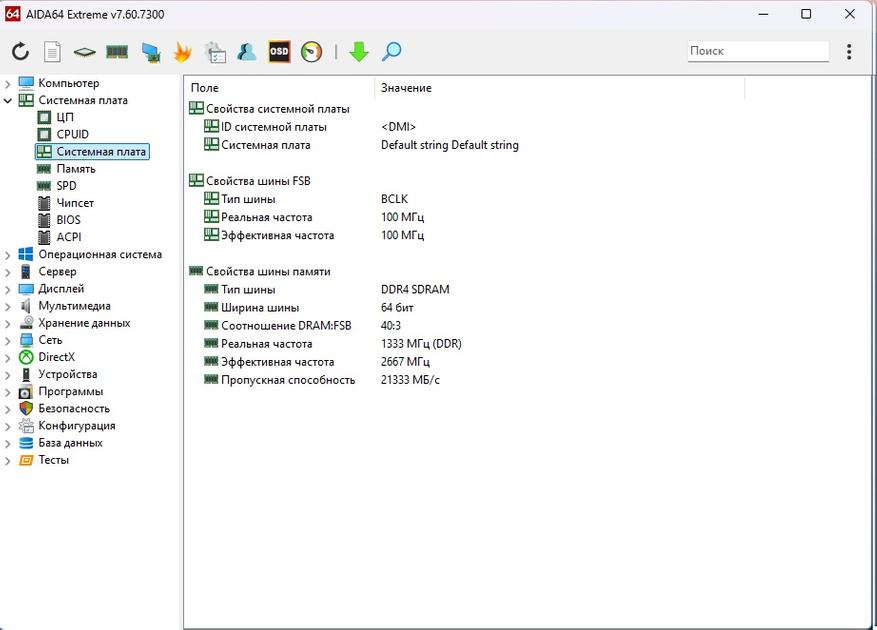Click the 21333 МБ/с throughput value
Screen dimensions: 877x630
[x=410, y=380]
